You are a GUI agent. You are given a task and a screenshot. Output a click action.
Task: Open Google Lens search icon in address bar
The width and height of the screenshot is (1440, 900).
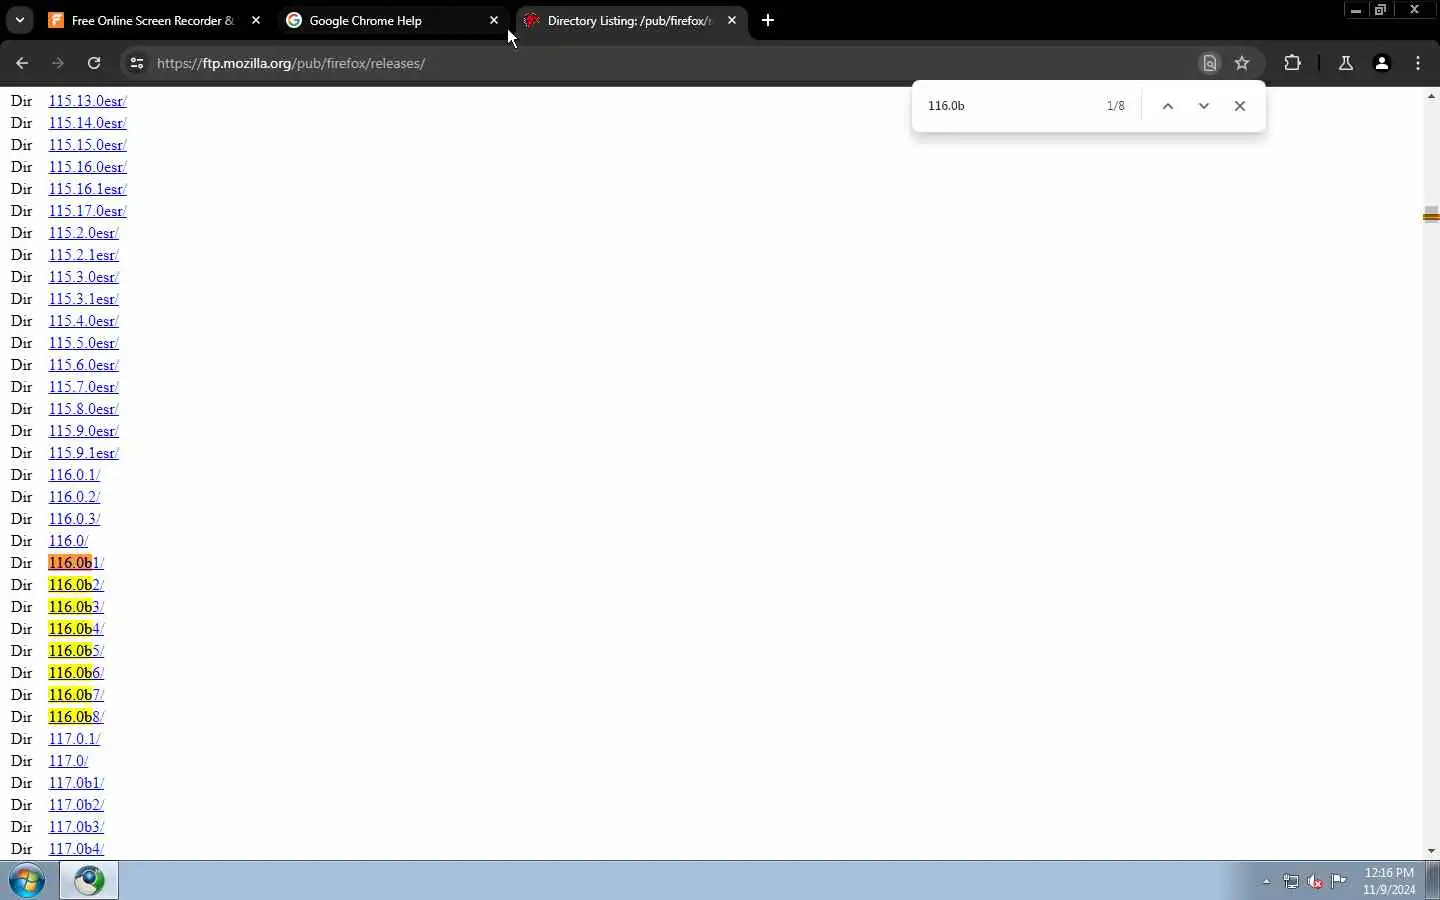[1209, 63]
